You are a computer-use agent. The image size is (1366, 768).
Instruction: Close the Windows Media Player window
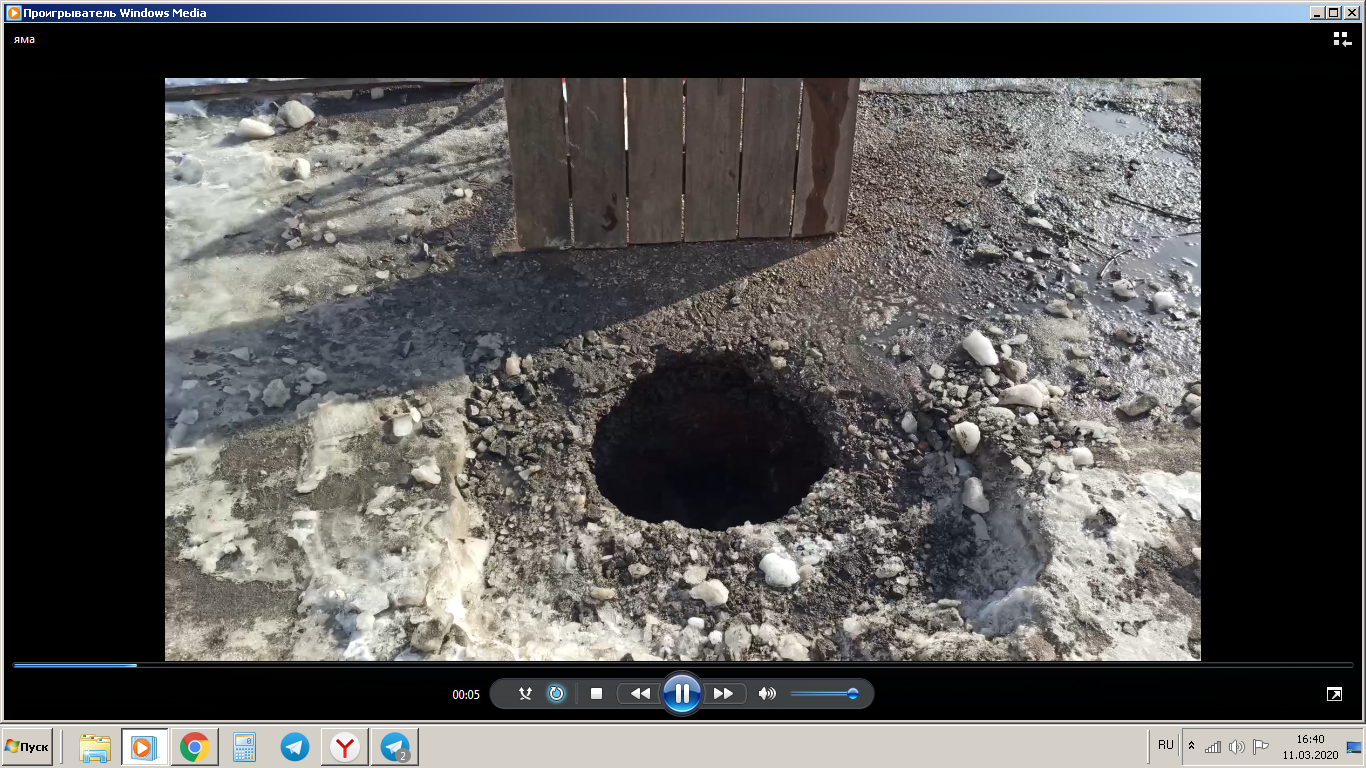point(1350,12)
